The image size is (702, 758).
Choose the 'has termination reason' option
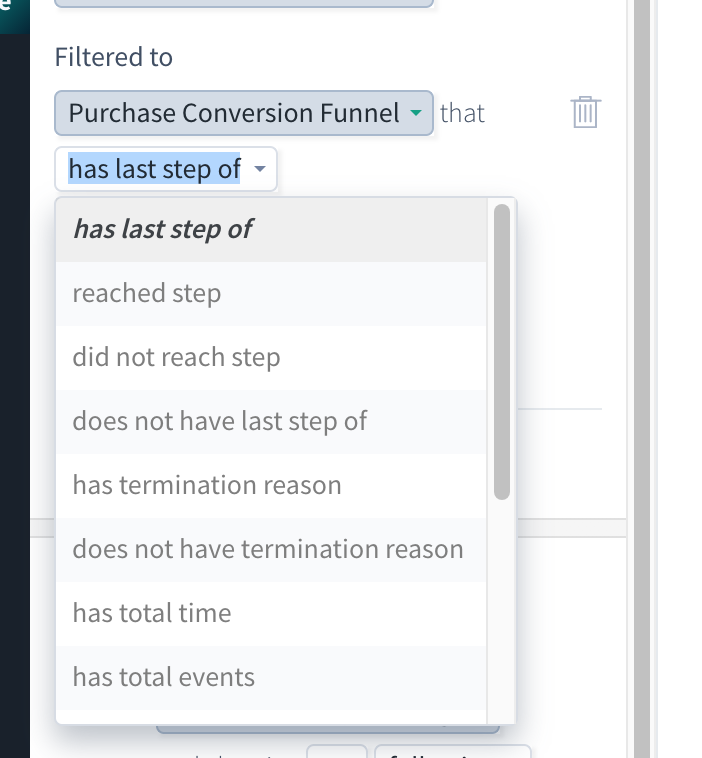pyautogui.click(x=271, y=485)
